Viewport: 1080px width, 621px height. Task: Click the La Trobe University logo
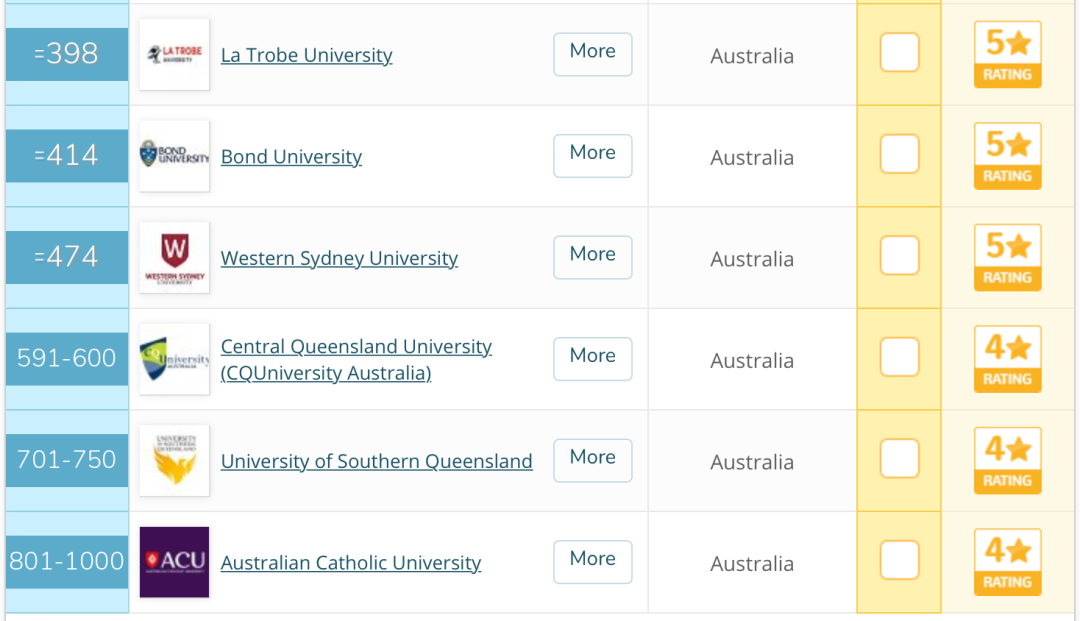pos(174,54)
